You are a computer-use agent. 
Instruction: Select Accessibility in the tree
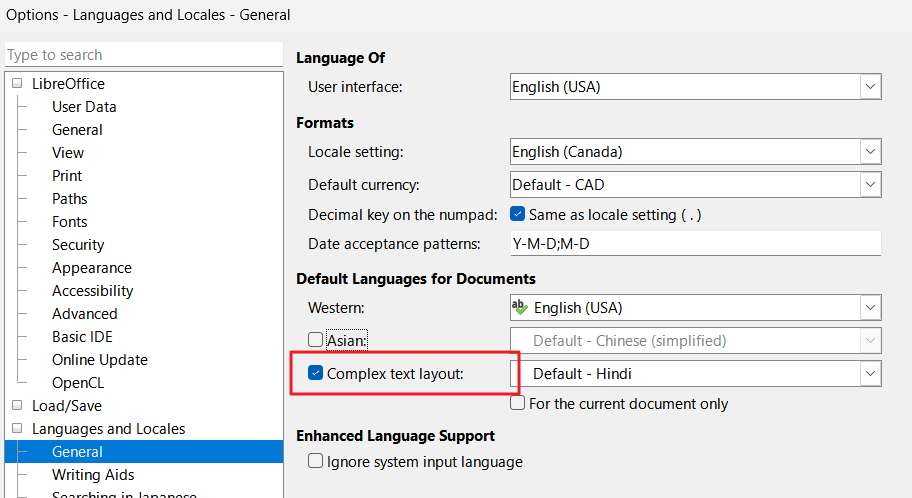[92, 291]
